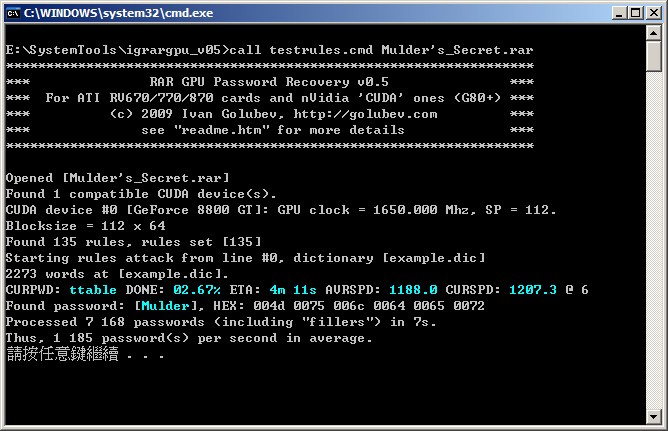
Task: Click the ETA 4m 11s value
Action: coord(293,290)
